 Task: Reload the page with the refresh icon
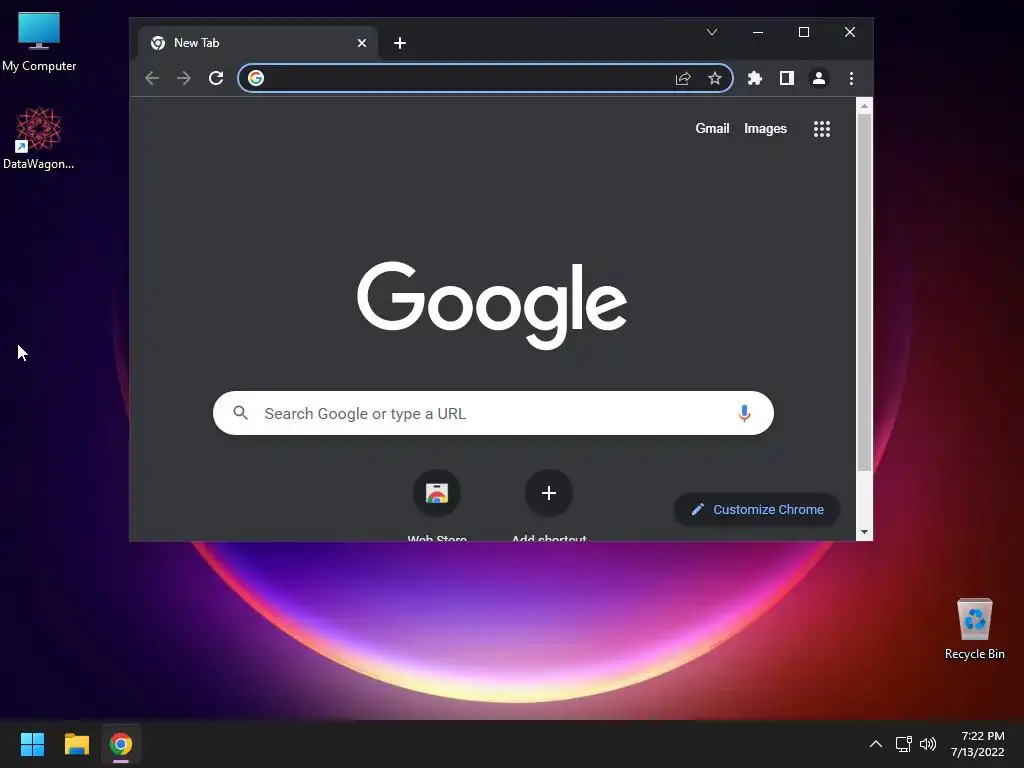coord(216,78)
